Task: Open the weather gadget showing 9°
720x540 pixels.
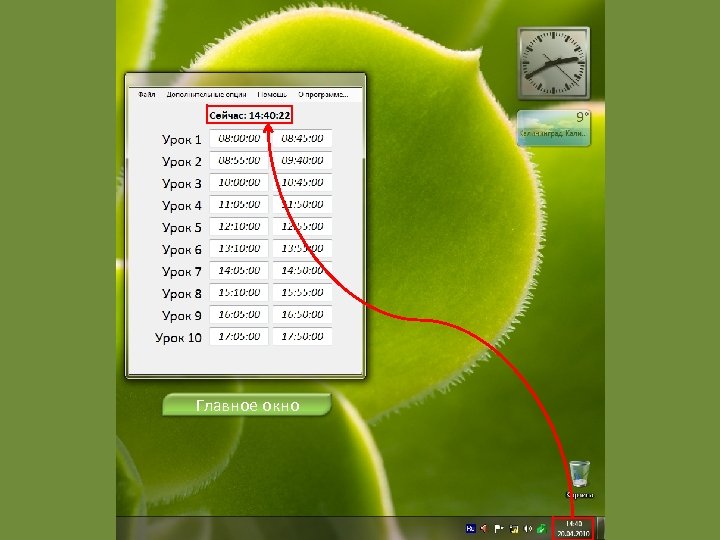Action: pyautogui.click(x=554, y=128)
